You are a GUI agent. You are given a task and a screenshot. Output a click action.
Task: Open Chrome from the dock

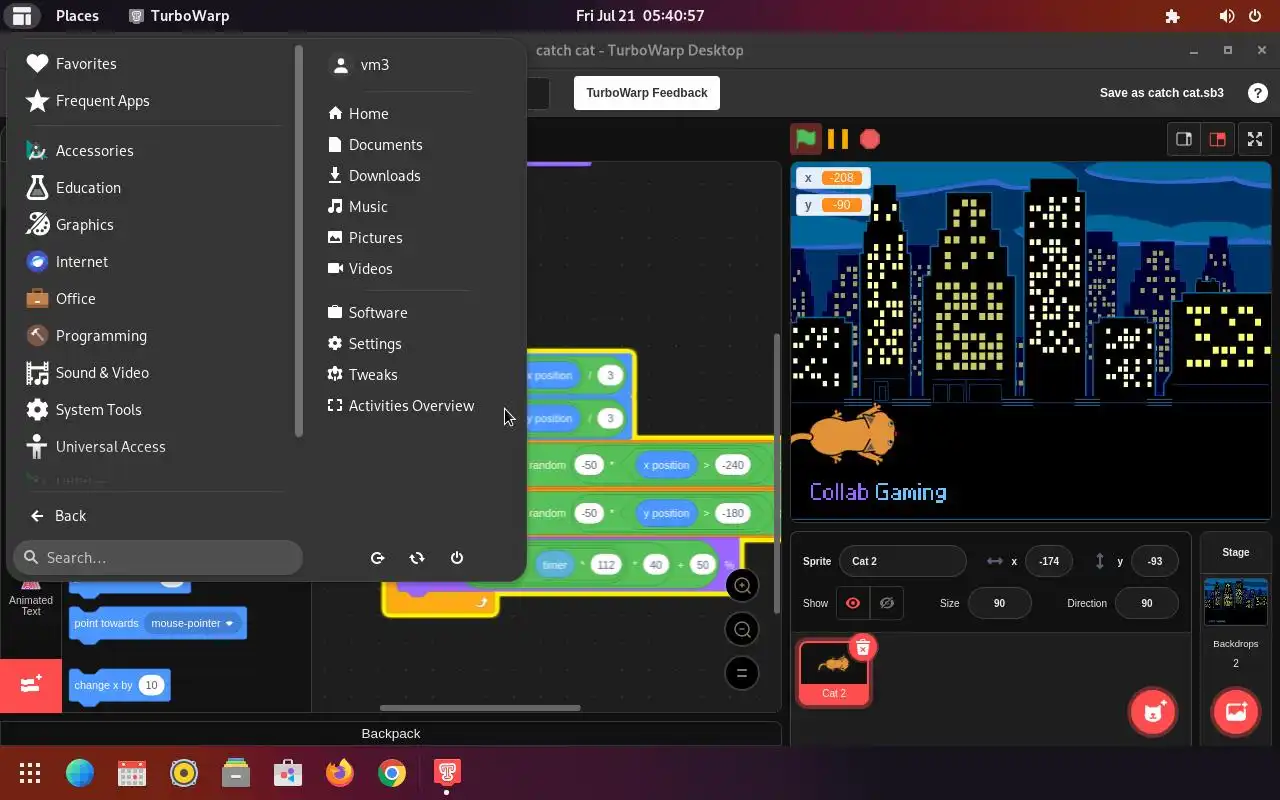pos(392,773)
